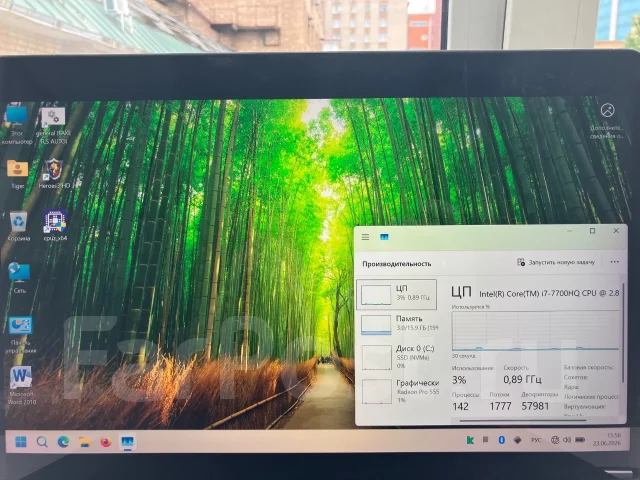The width and height of the screenshot is (640, 480).
Task: Launch Microsoft Word 2010 shortcut
Action: (22, 386)
